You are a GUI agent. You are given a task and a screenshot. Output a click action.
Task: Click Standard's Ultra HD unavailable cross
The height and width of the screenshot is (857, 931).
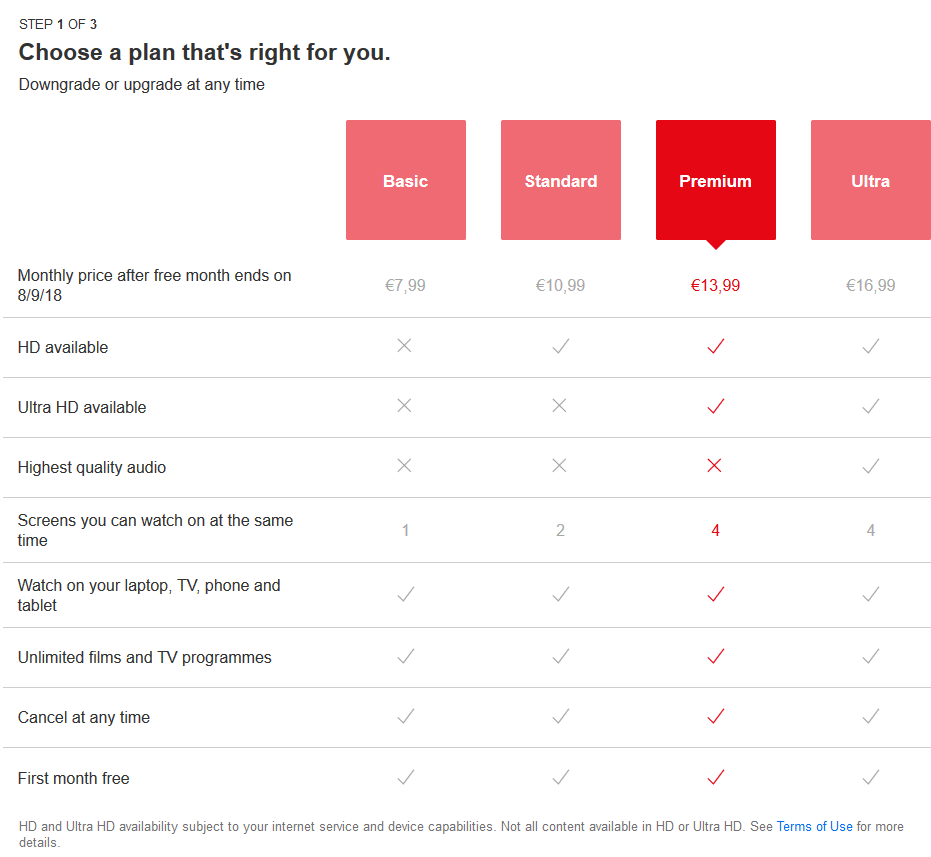click(559, 406)
